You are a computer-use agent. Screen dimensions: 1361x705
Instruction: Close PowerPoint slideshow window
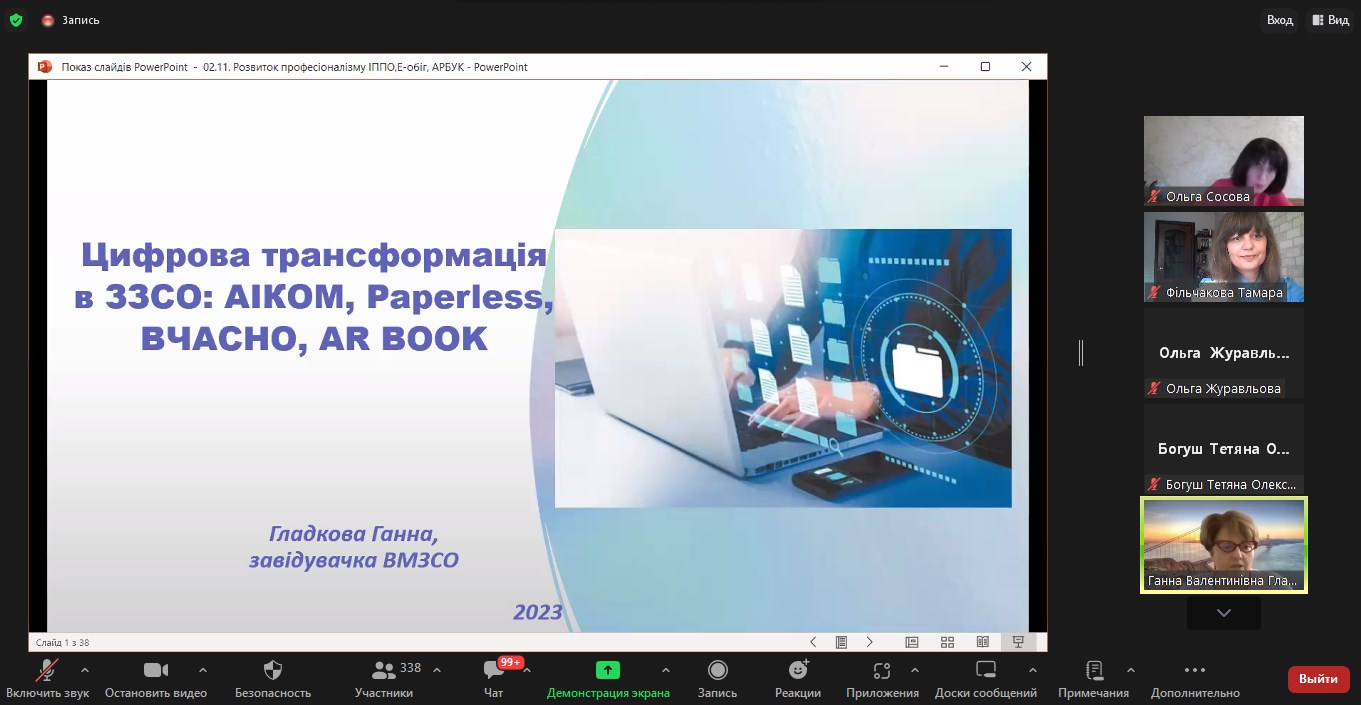pos(1026,67)
